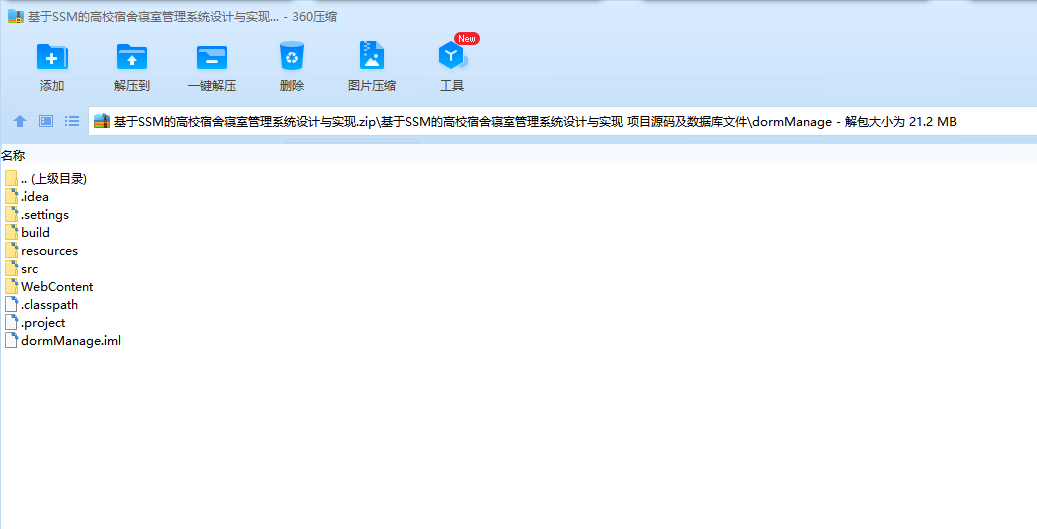
Task: Click the archive path address field
Action: point(563,122)
